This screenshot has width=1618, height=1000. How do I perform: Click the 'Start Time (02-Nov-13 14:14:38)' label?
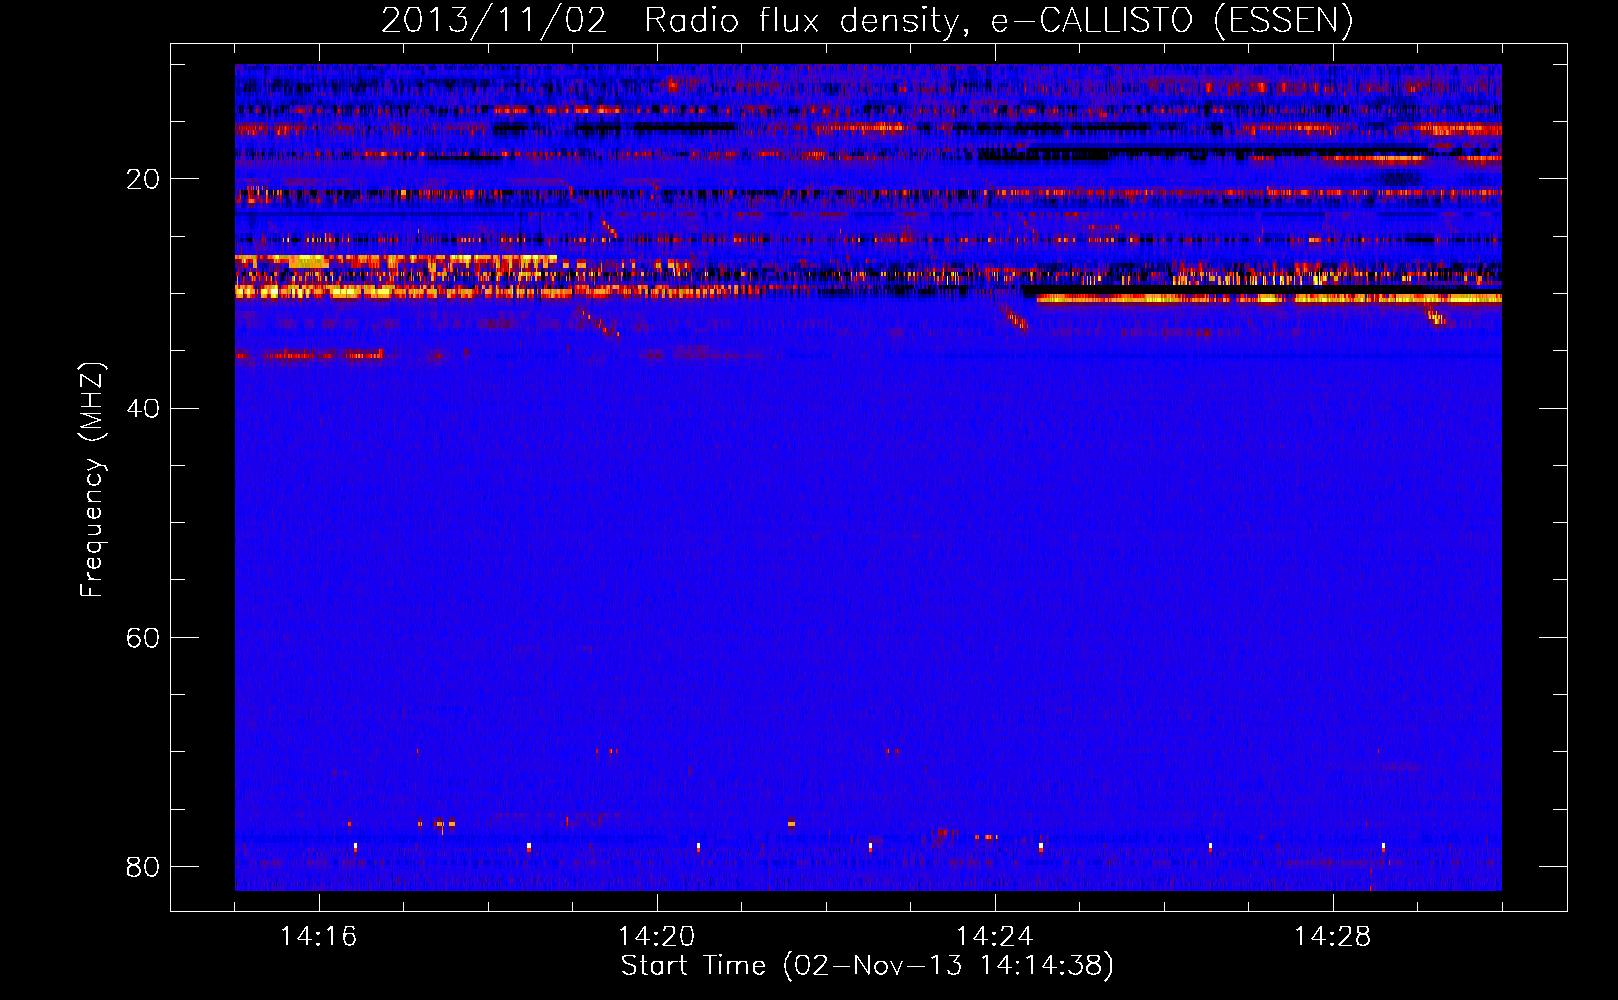click(x=867, y=966)
